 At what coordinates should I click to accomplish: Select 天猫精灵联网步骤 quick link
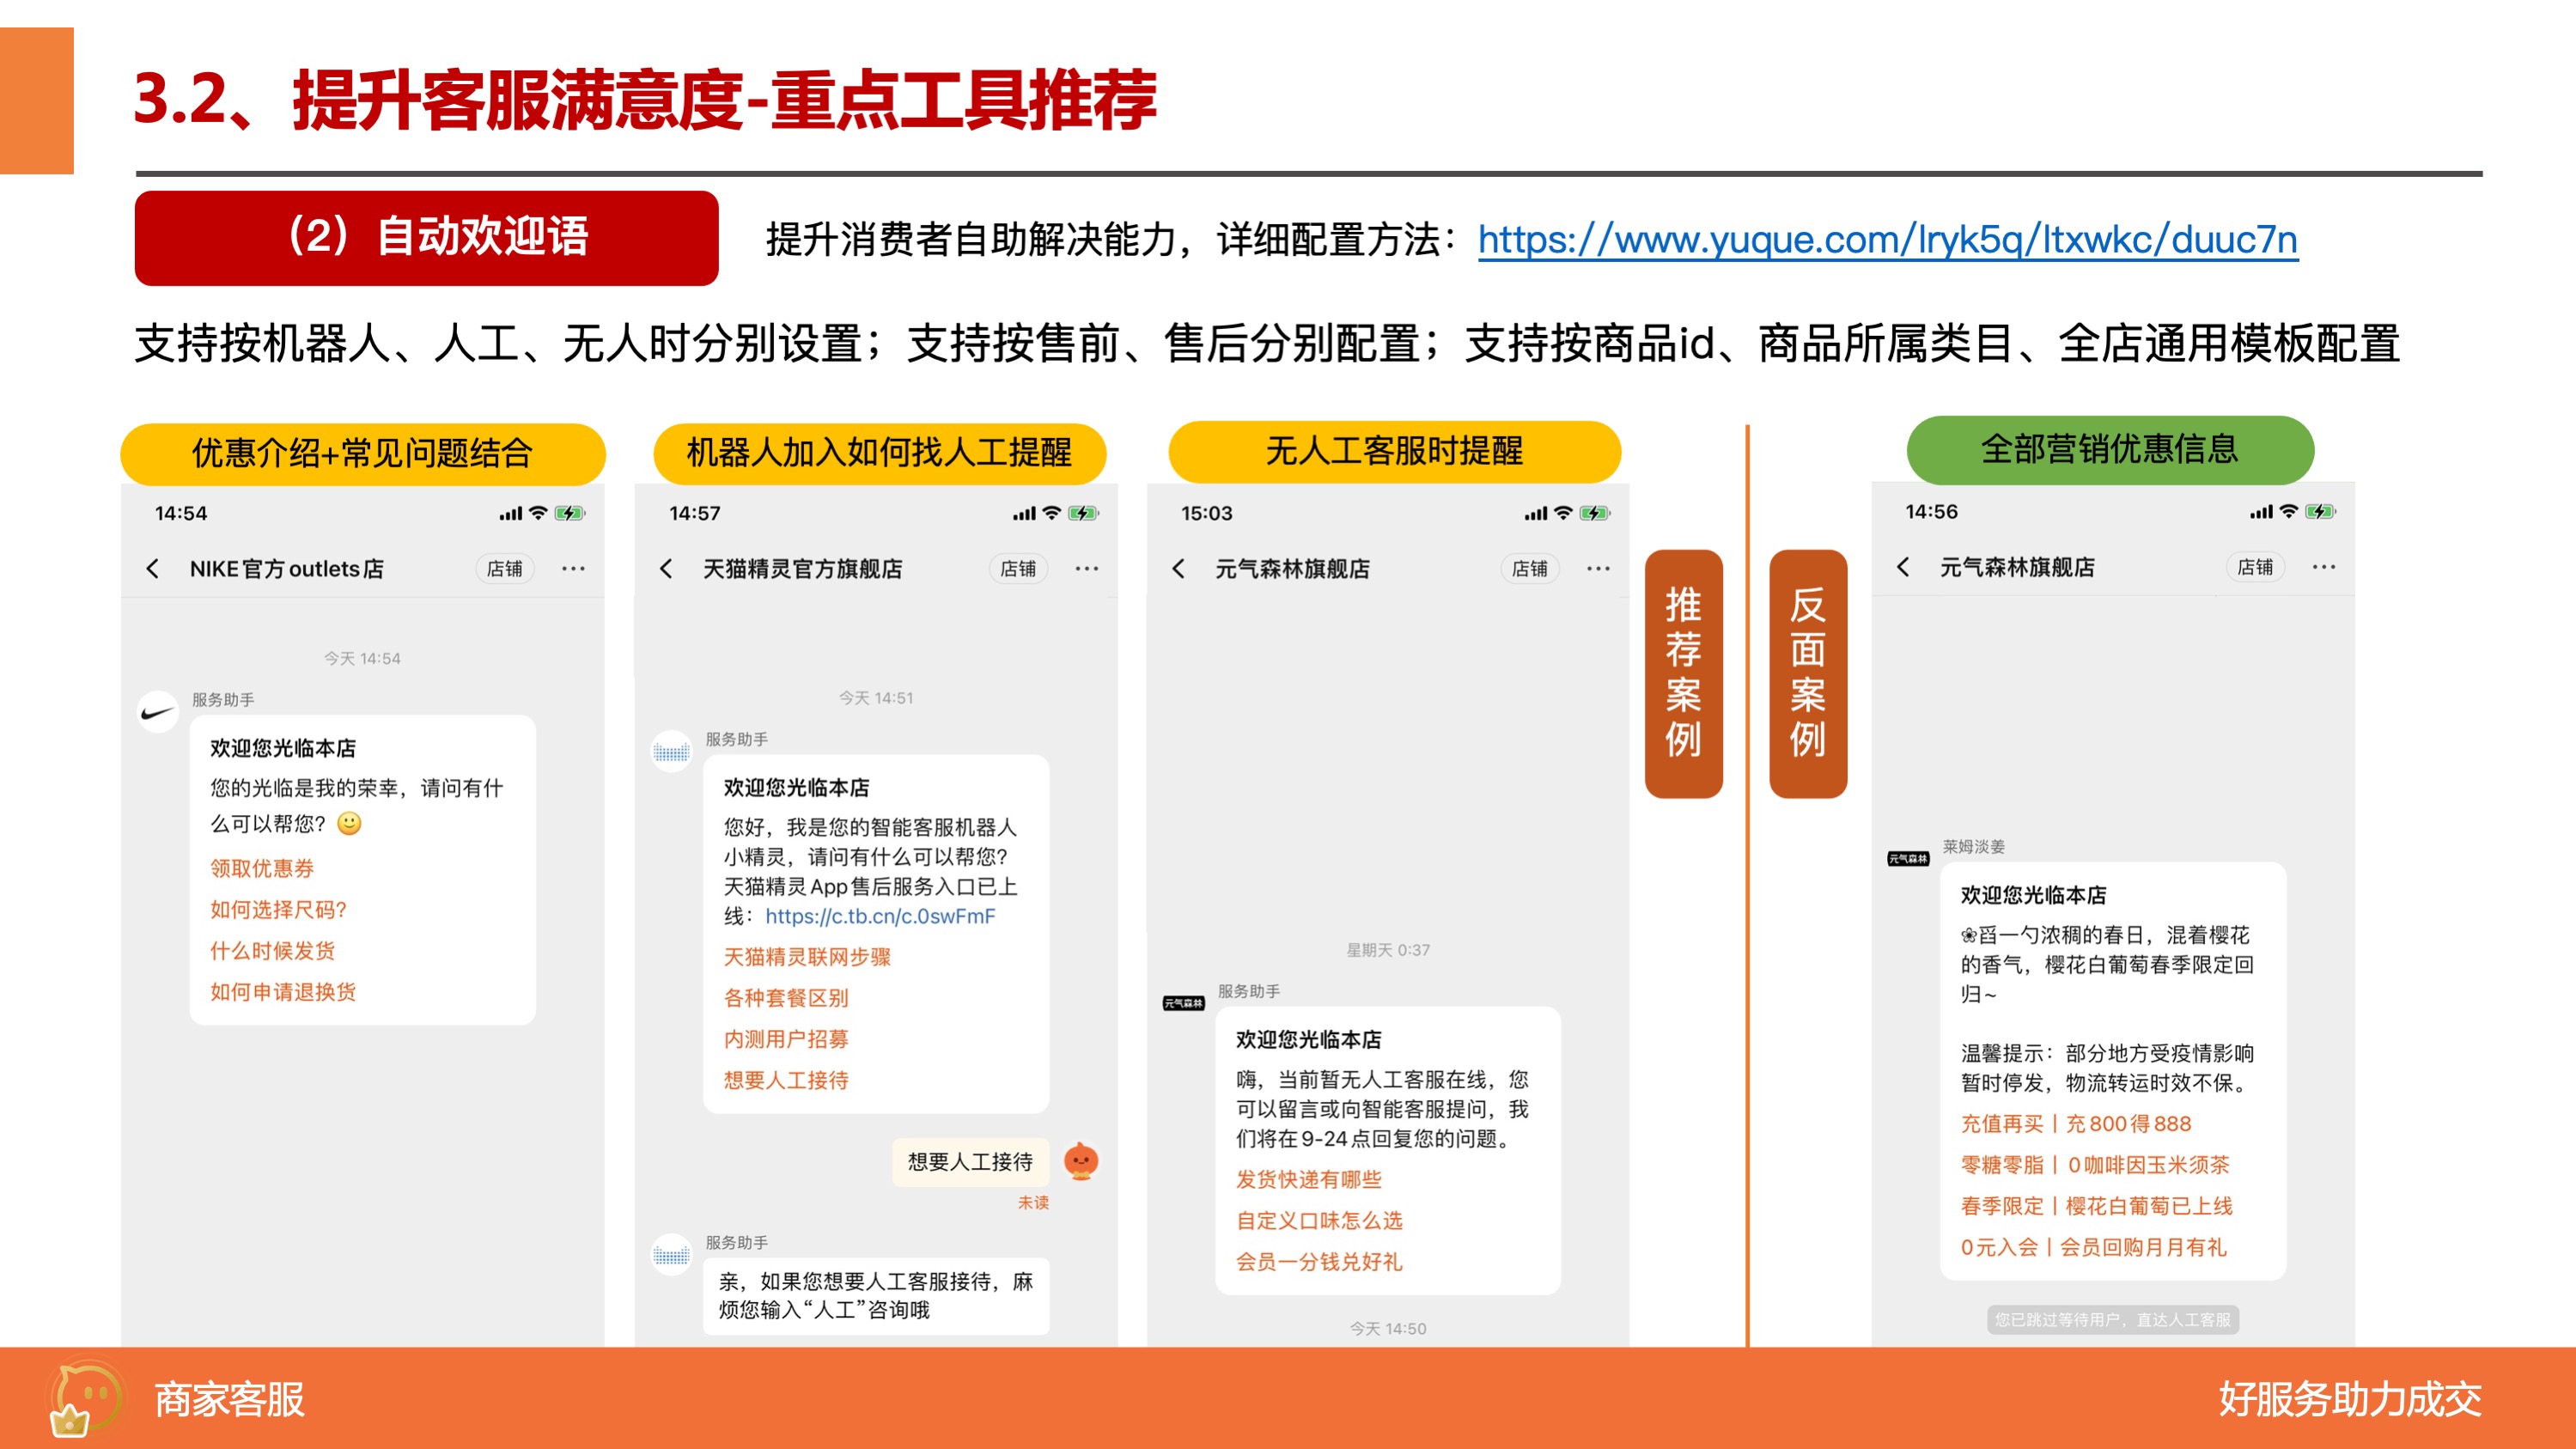(x=807, y=957)
